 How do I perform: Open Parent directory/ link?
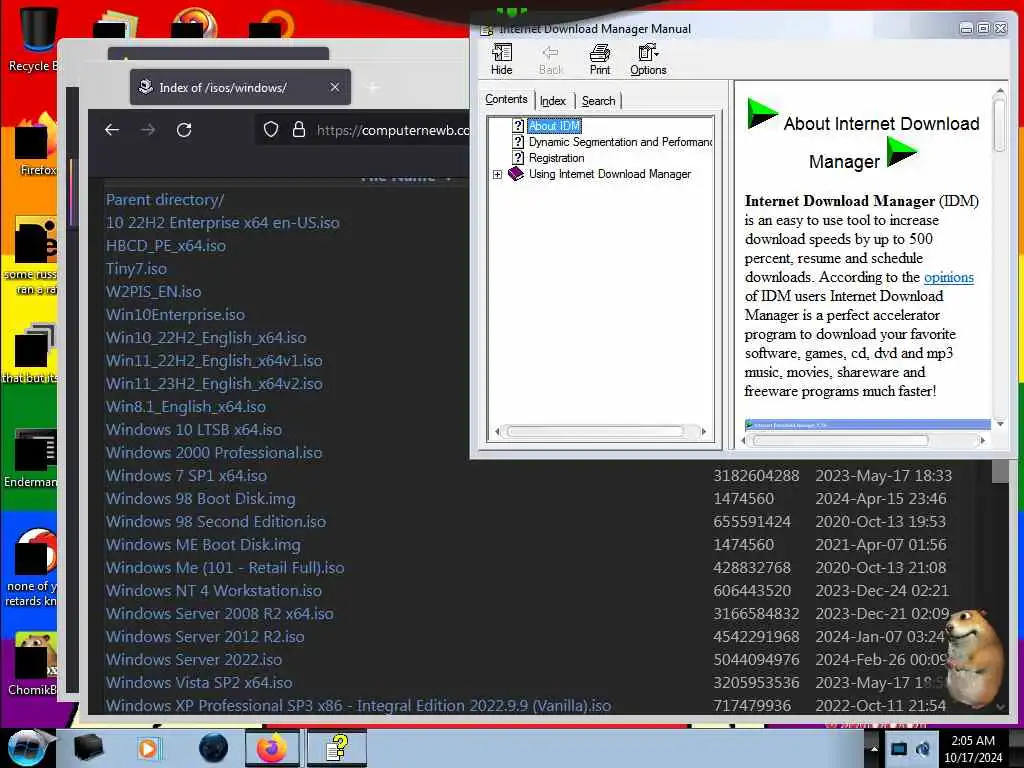pos(165,200)
